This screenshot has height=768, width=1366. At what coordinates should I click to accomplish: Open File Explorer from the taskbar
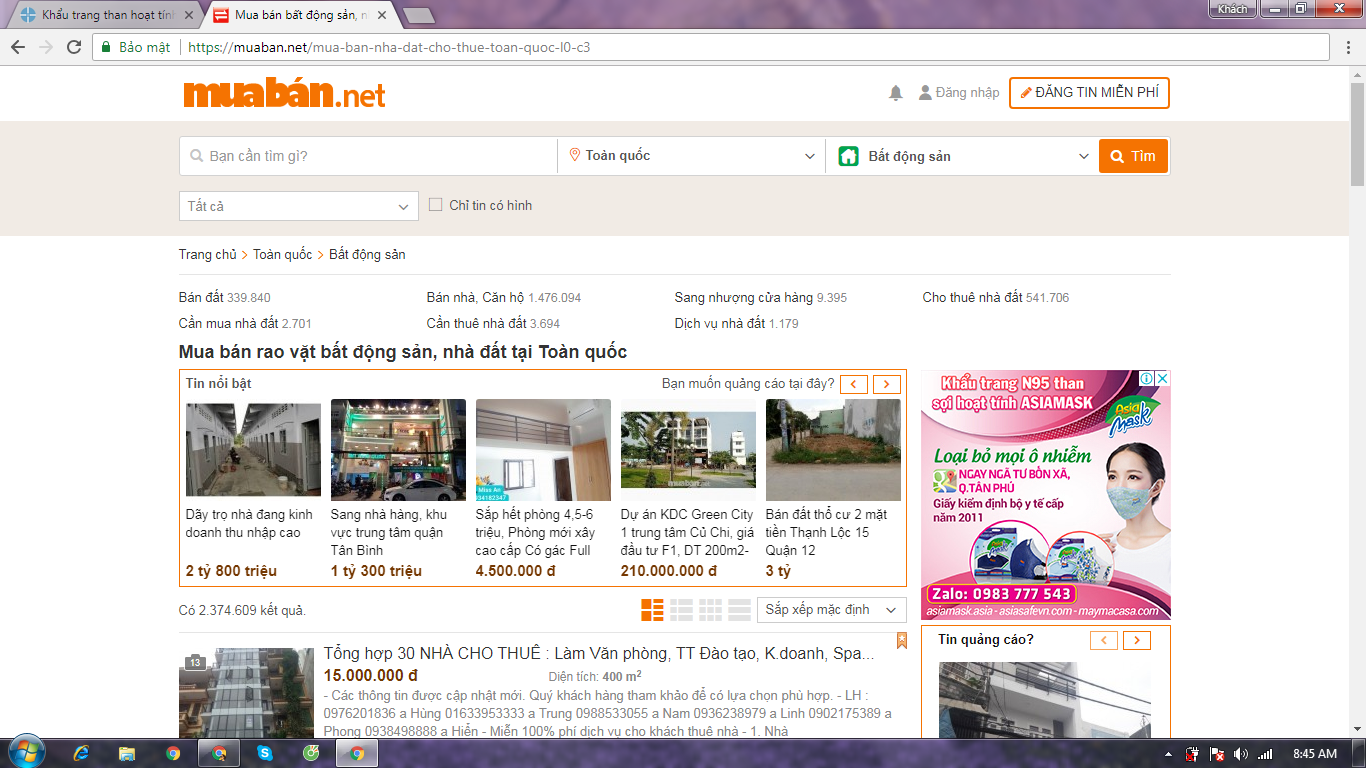click(127, 753)
